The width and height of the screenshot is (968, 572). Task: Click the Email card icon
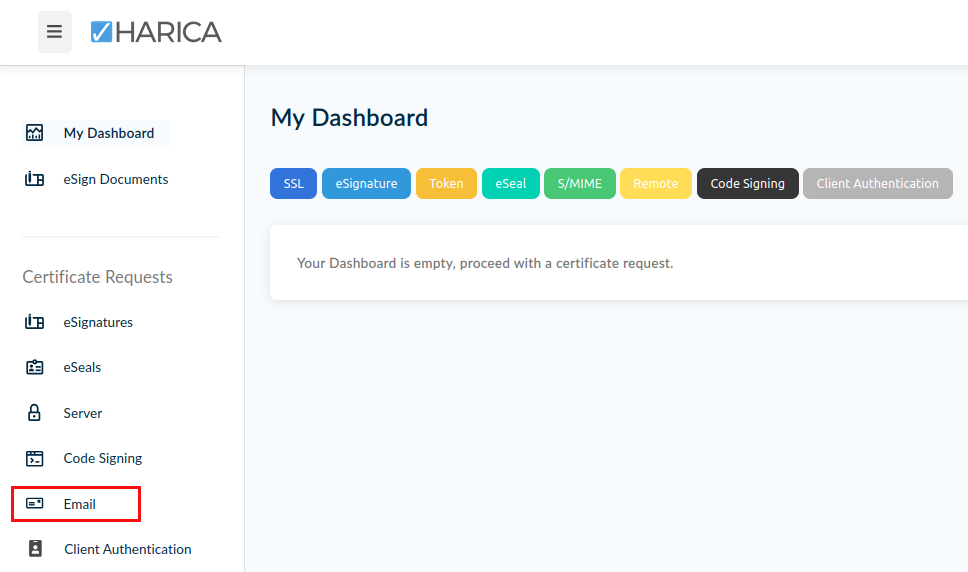click(35, 504)
